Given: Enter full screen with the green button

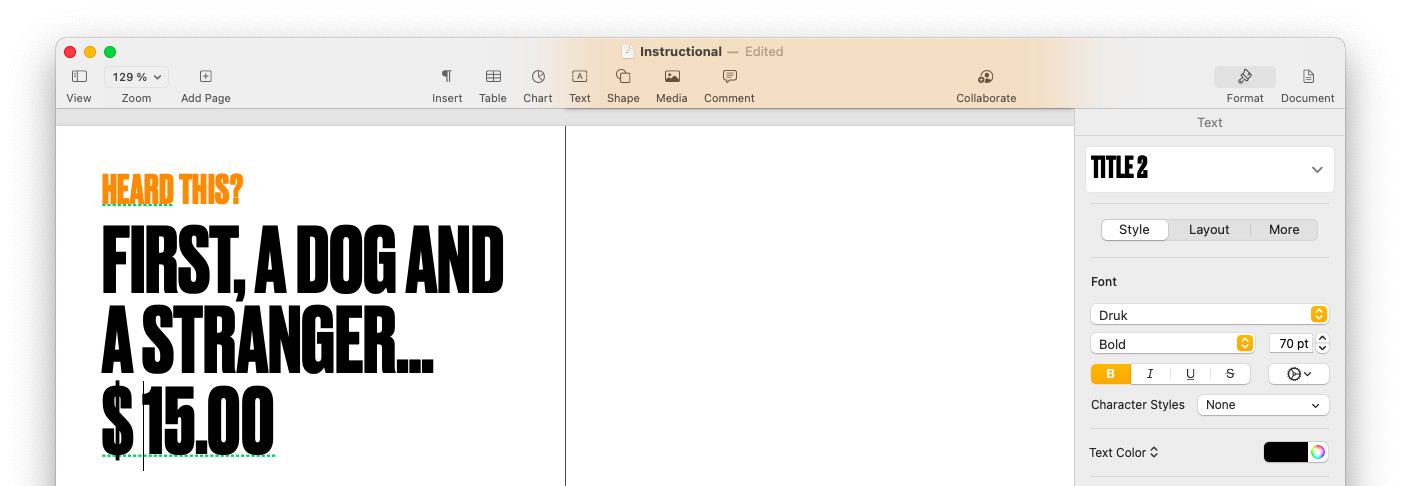Looking at the screenshot, I should [x=110, y=52].
